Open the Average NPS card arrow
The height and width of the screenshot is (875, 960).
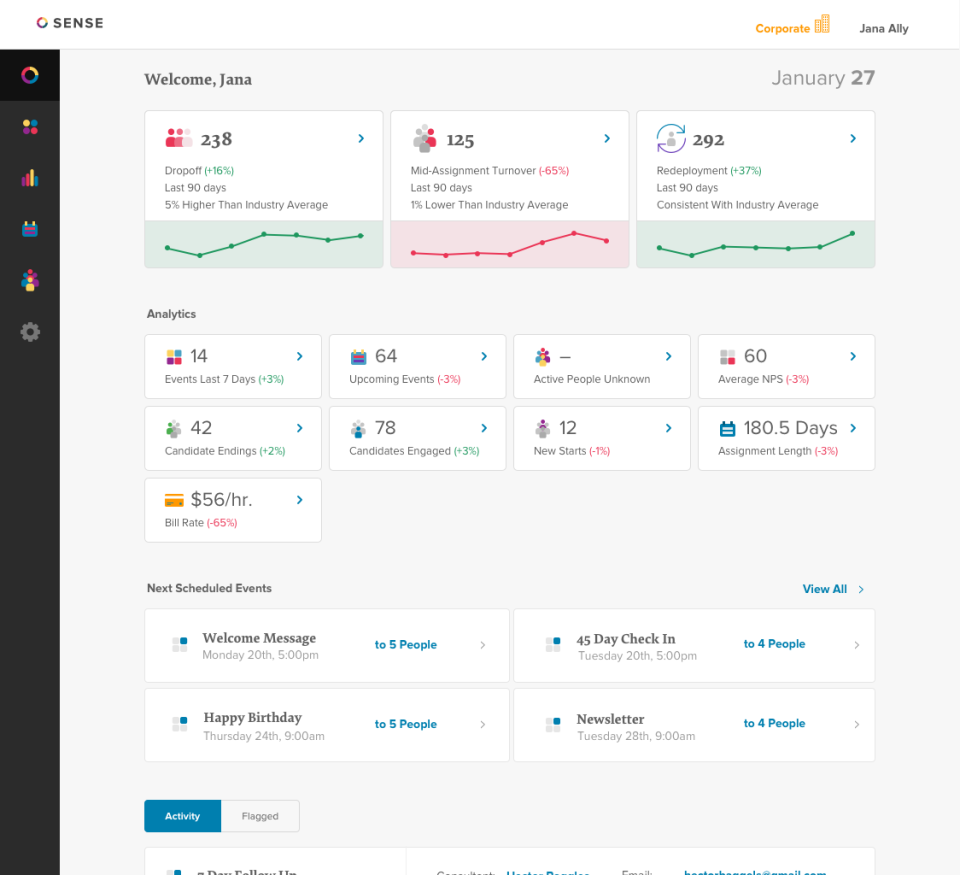click(x=853, y=356)
